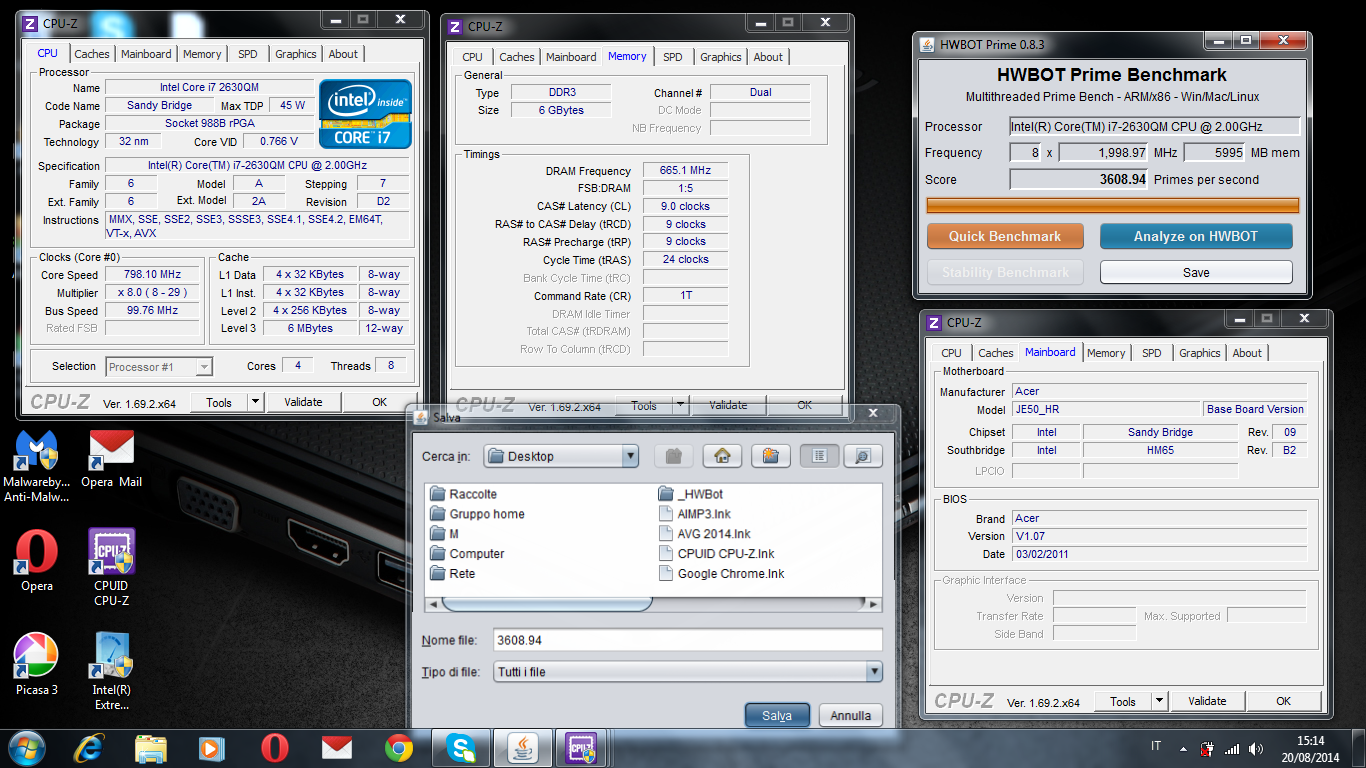Viewport: 1366px width, 768px height.
Task: Select CPUID CPU-Z.lnk file
Action: pyautogui.click(x=716, y=554)
